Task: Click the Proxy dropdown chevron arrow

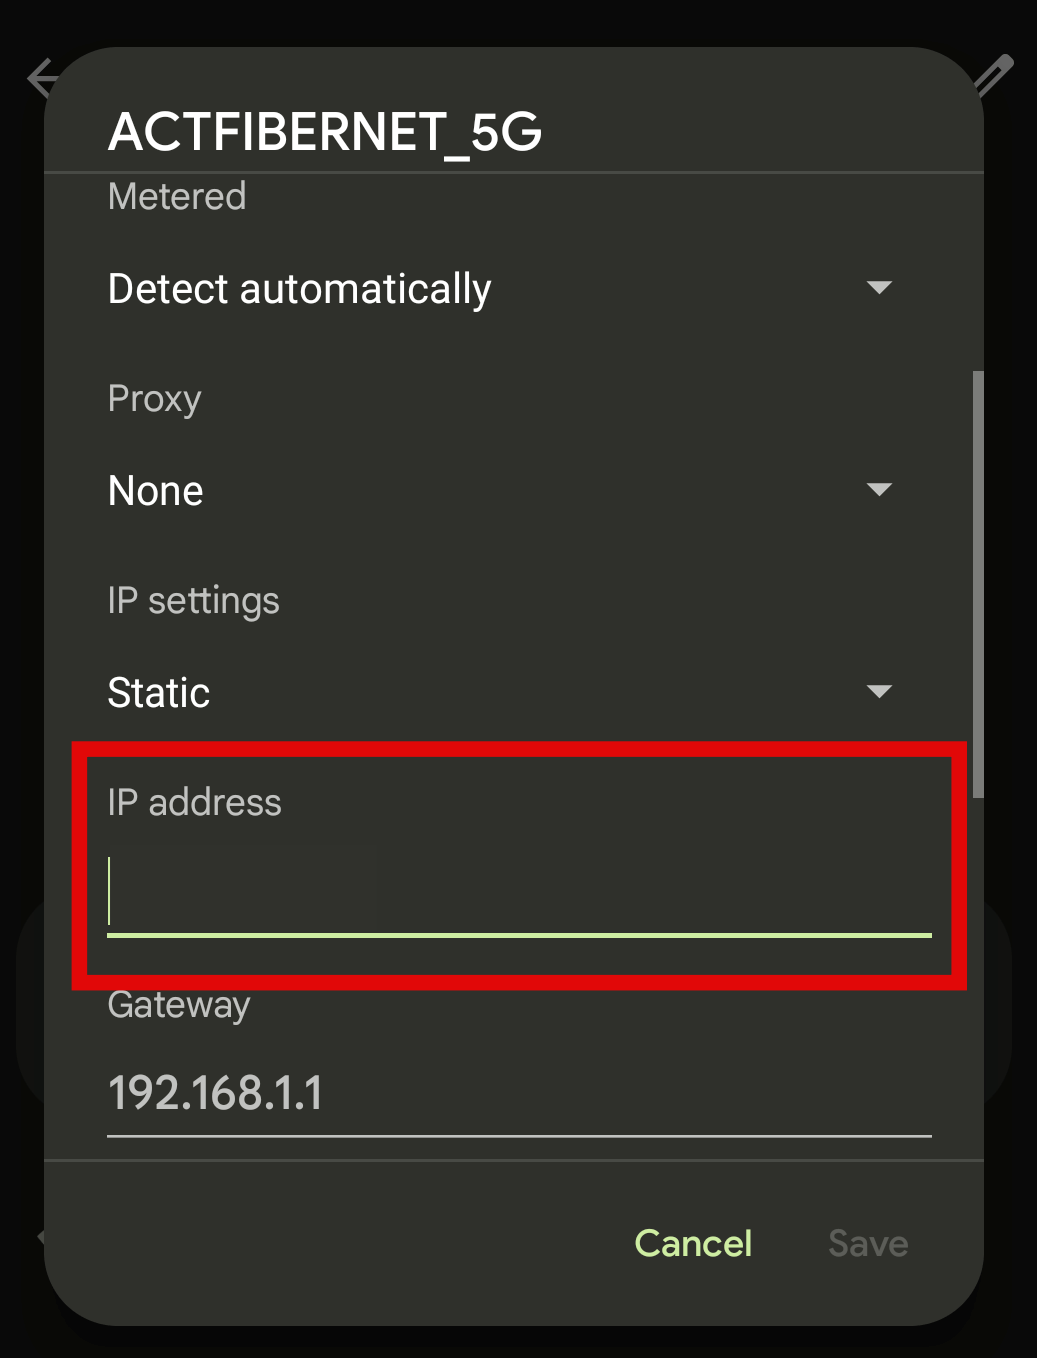Action: (879, 489)
